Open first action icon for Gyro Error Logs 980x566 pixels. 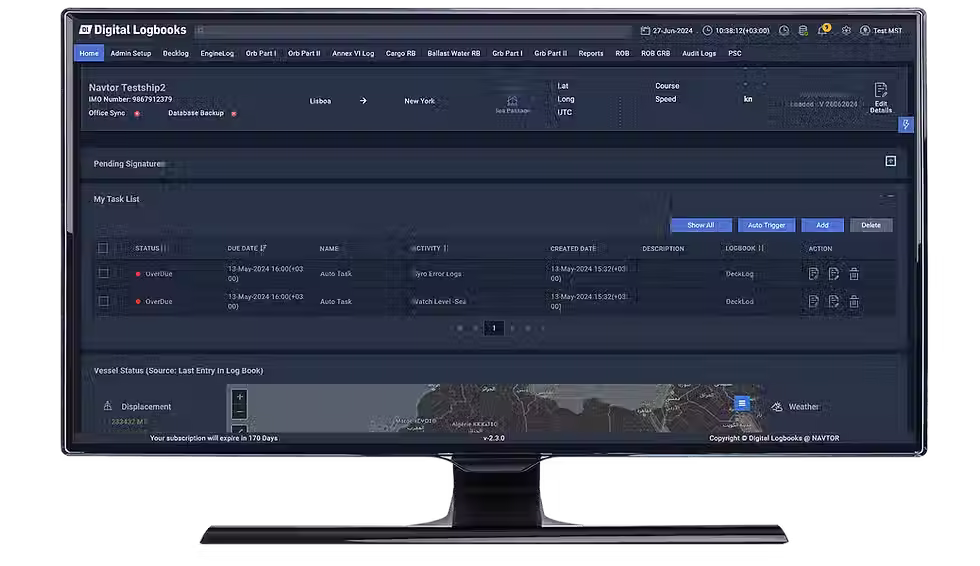coord(813,274)
